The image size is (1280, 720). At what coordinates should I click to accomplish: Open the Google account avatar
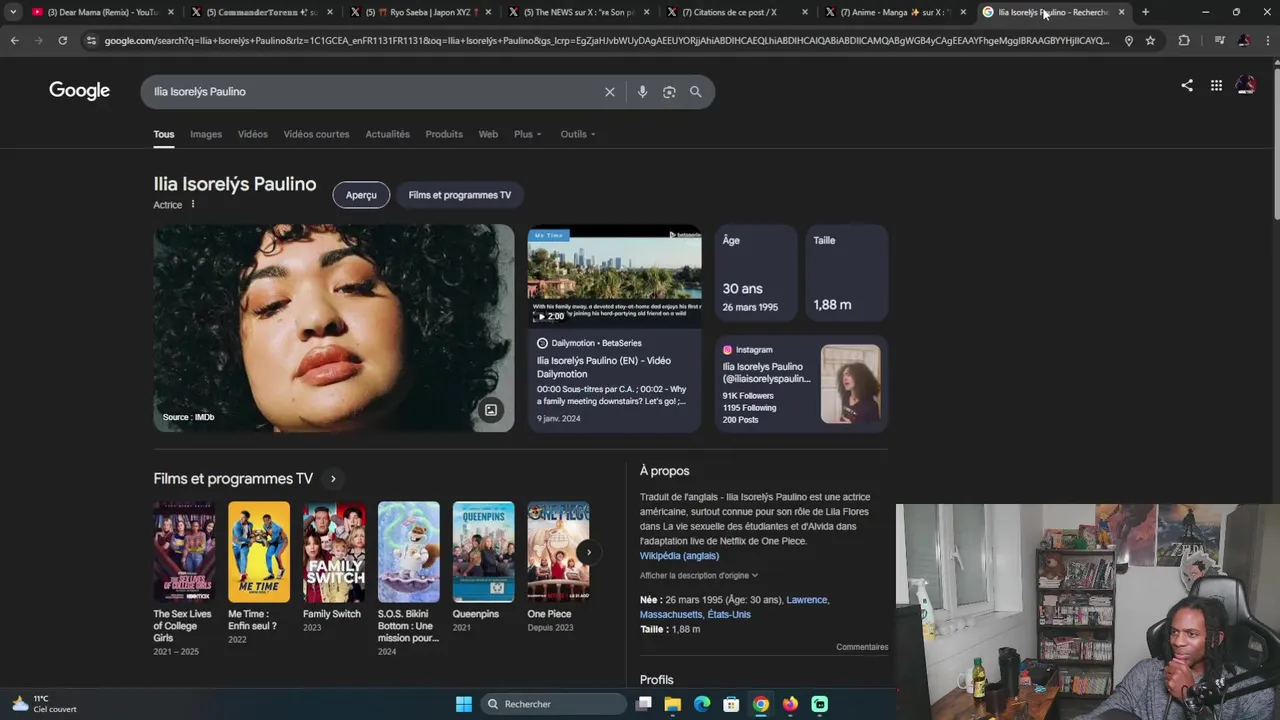point(1246,86)
